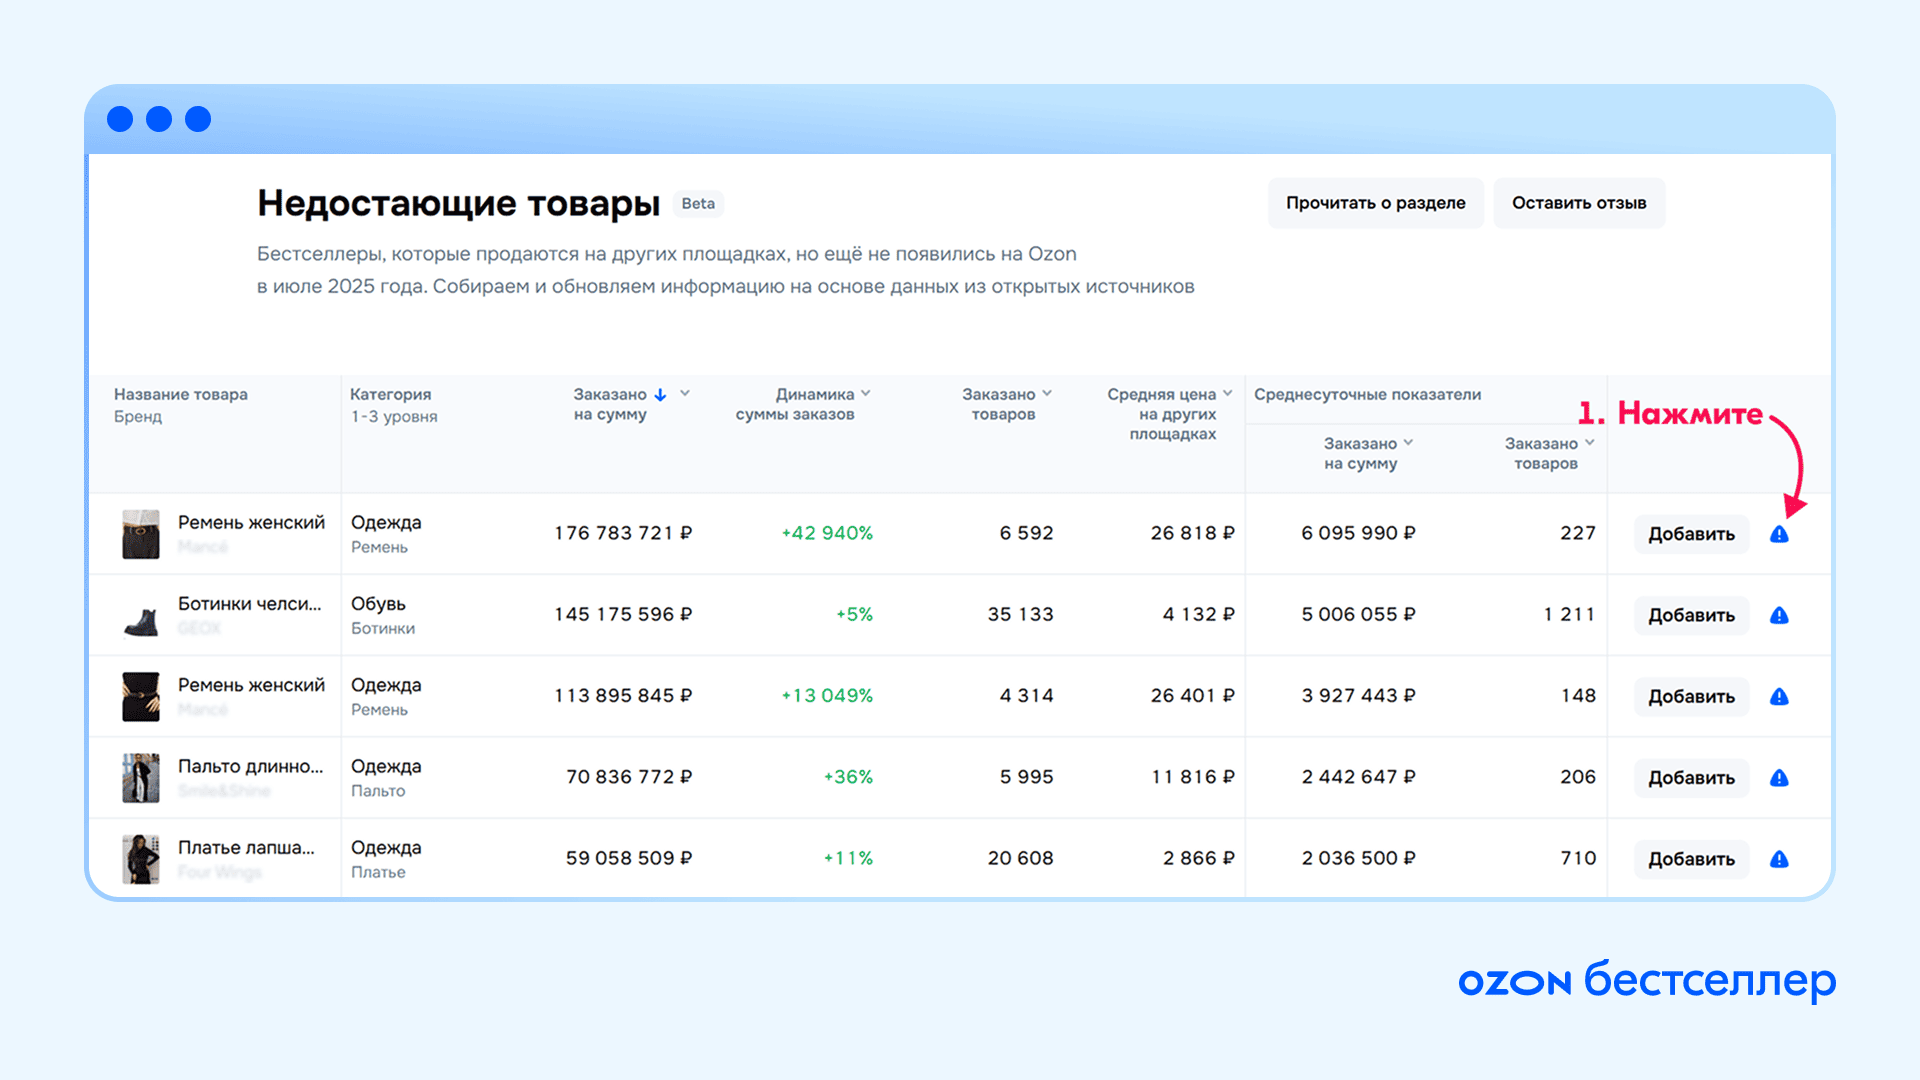Open the Ботинки челси product thumbnail
Viewport: 1920px width, 1080px height.
pos(141,620)
